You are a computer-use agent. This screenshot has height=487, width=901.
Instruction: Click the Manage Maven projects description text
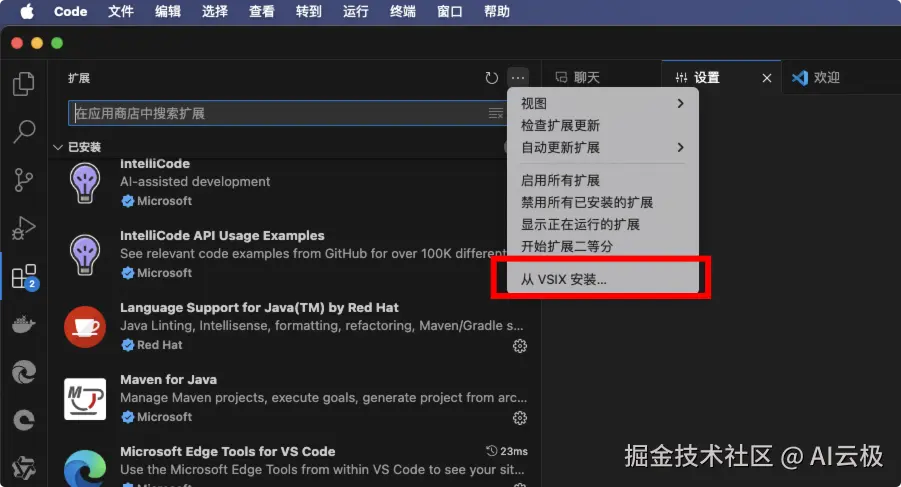(x=323, y=397)
